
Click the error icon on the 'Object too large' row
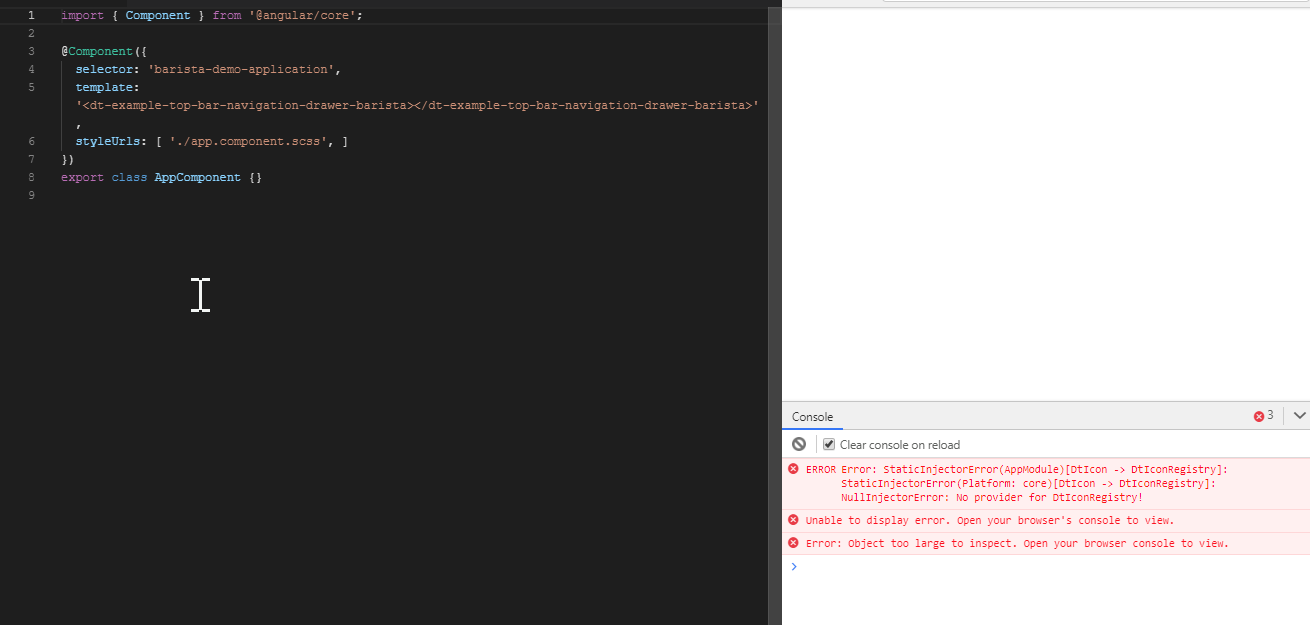point(794,543)
